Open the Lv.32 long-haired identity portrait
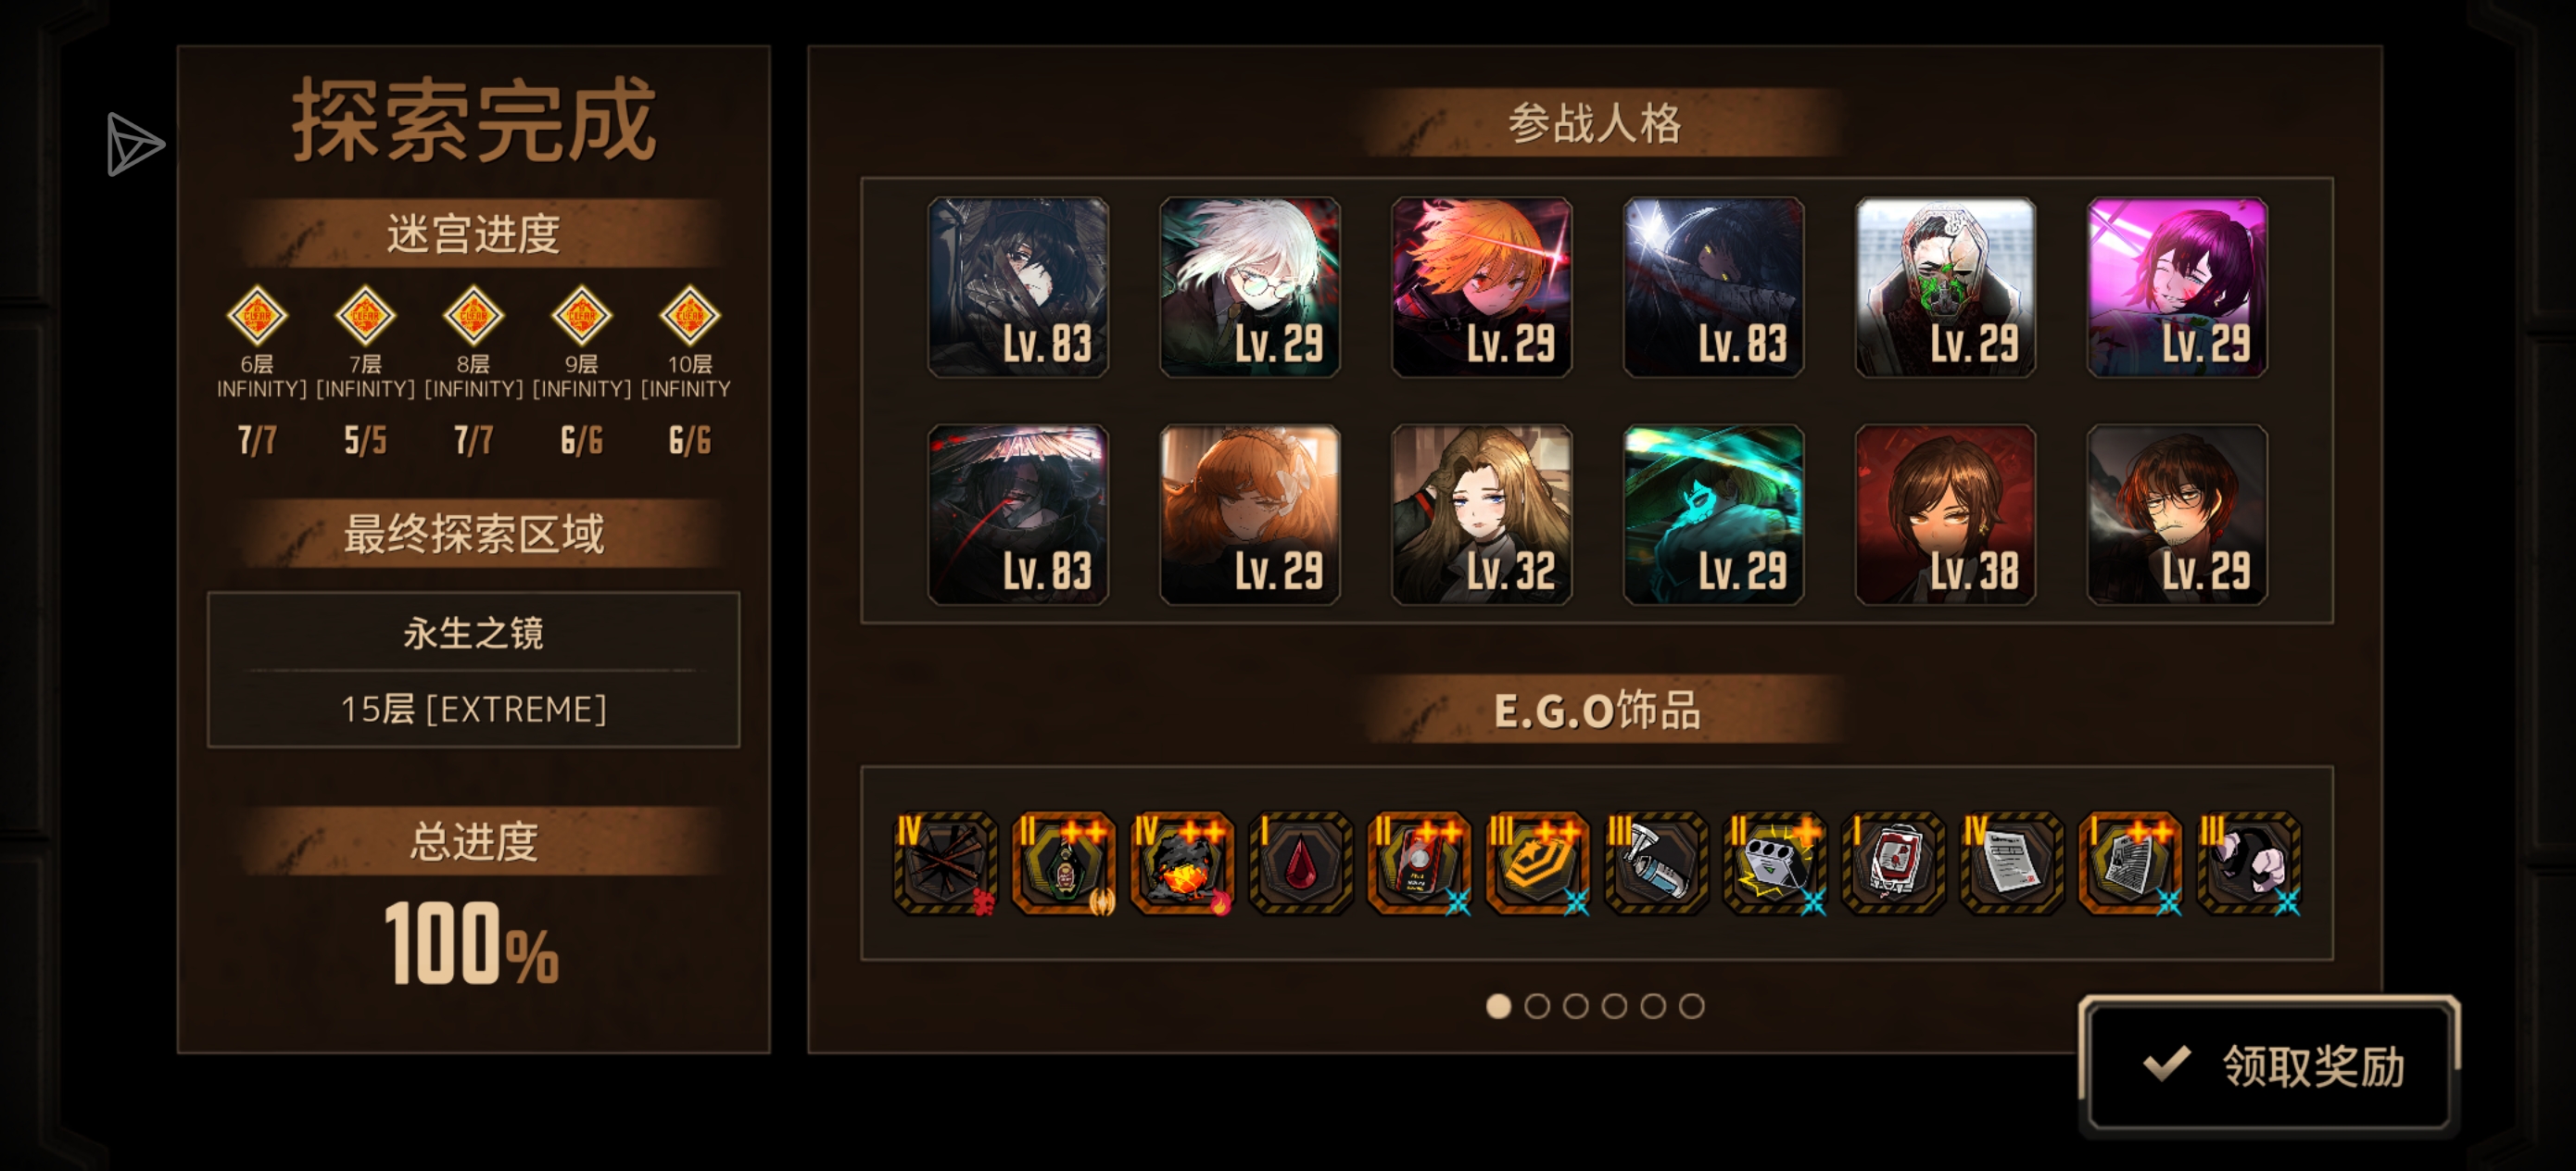The width and height of the screenshot is (2576, 1171). click(1482, 514)
